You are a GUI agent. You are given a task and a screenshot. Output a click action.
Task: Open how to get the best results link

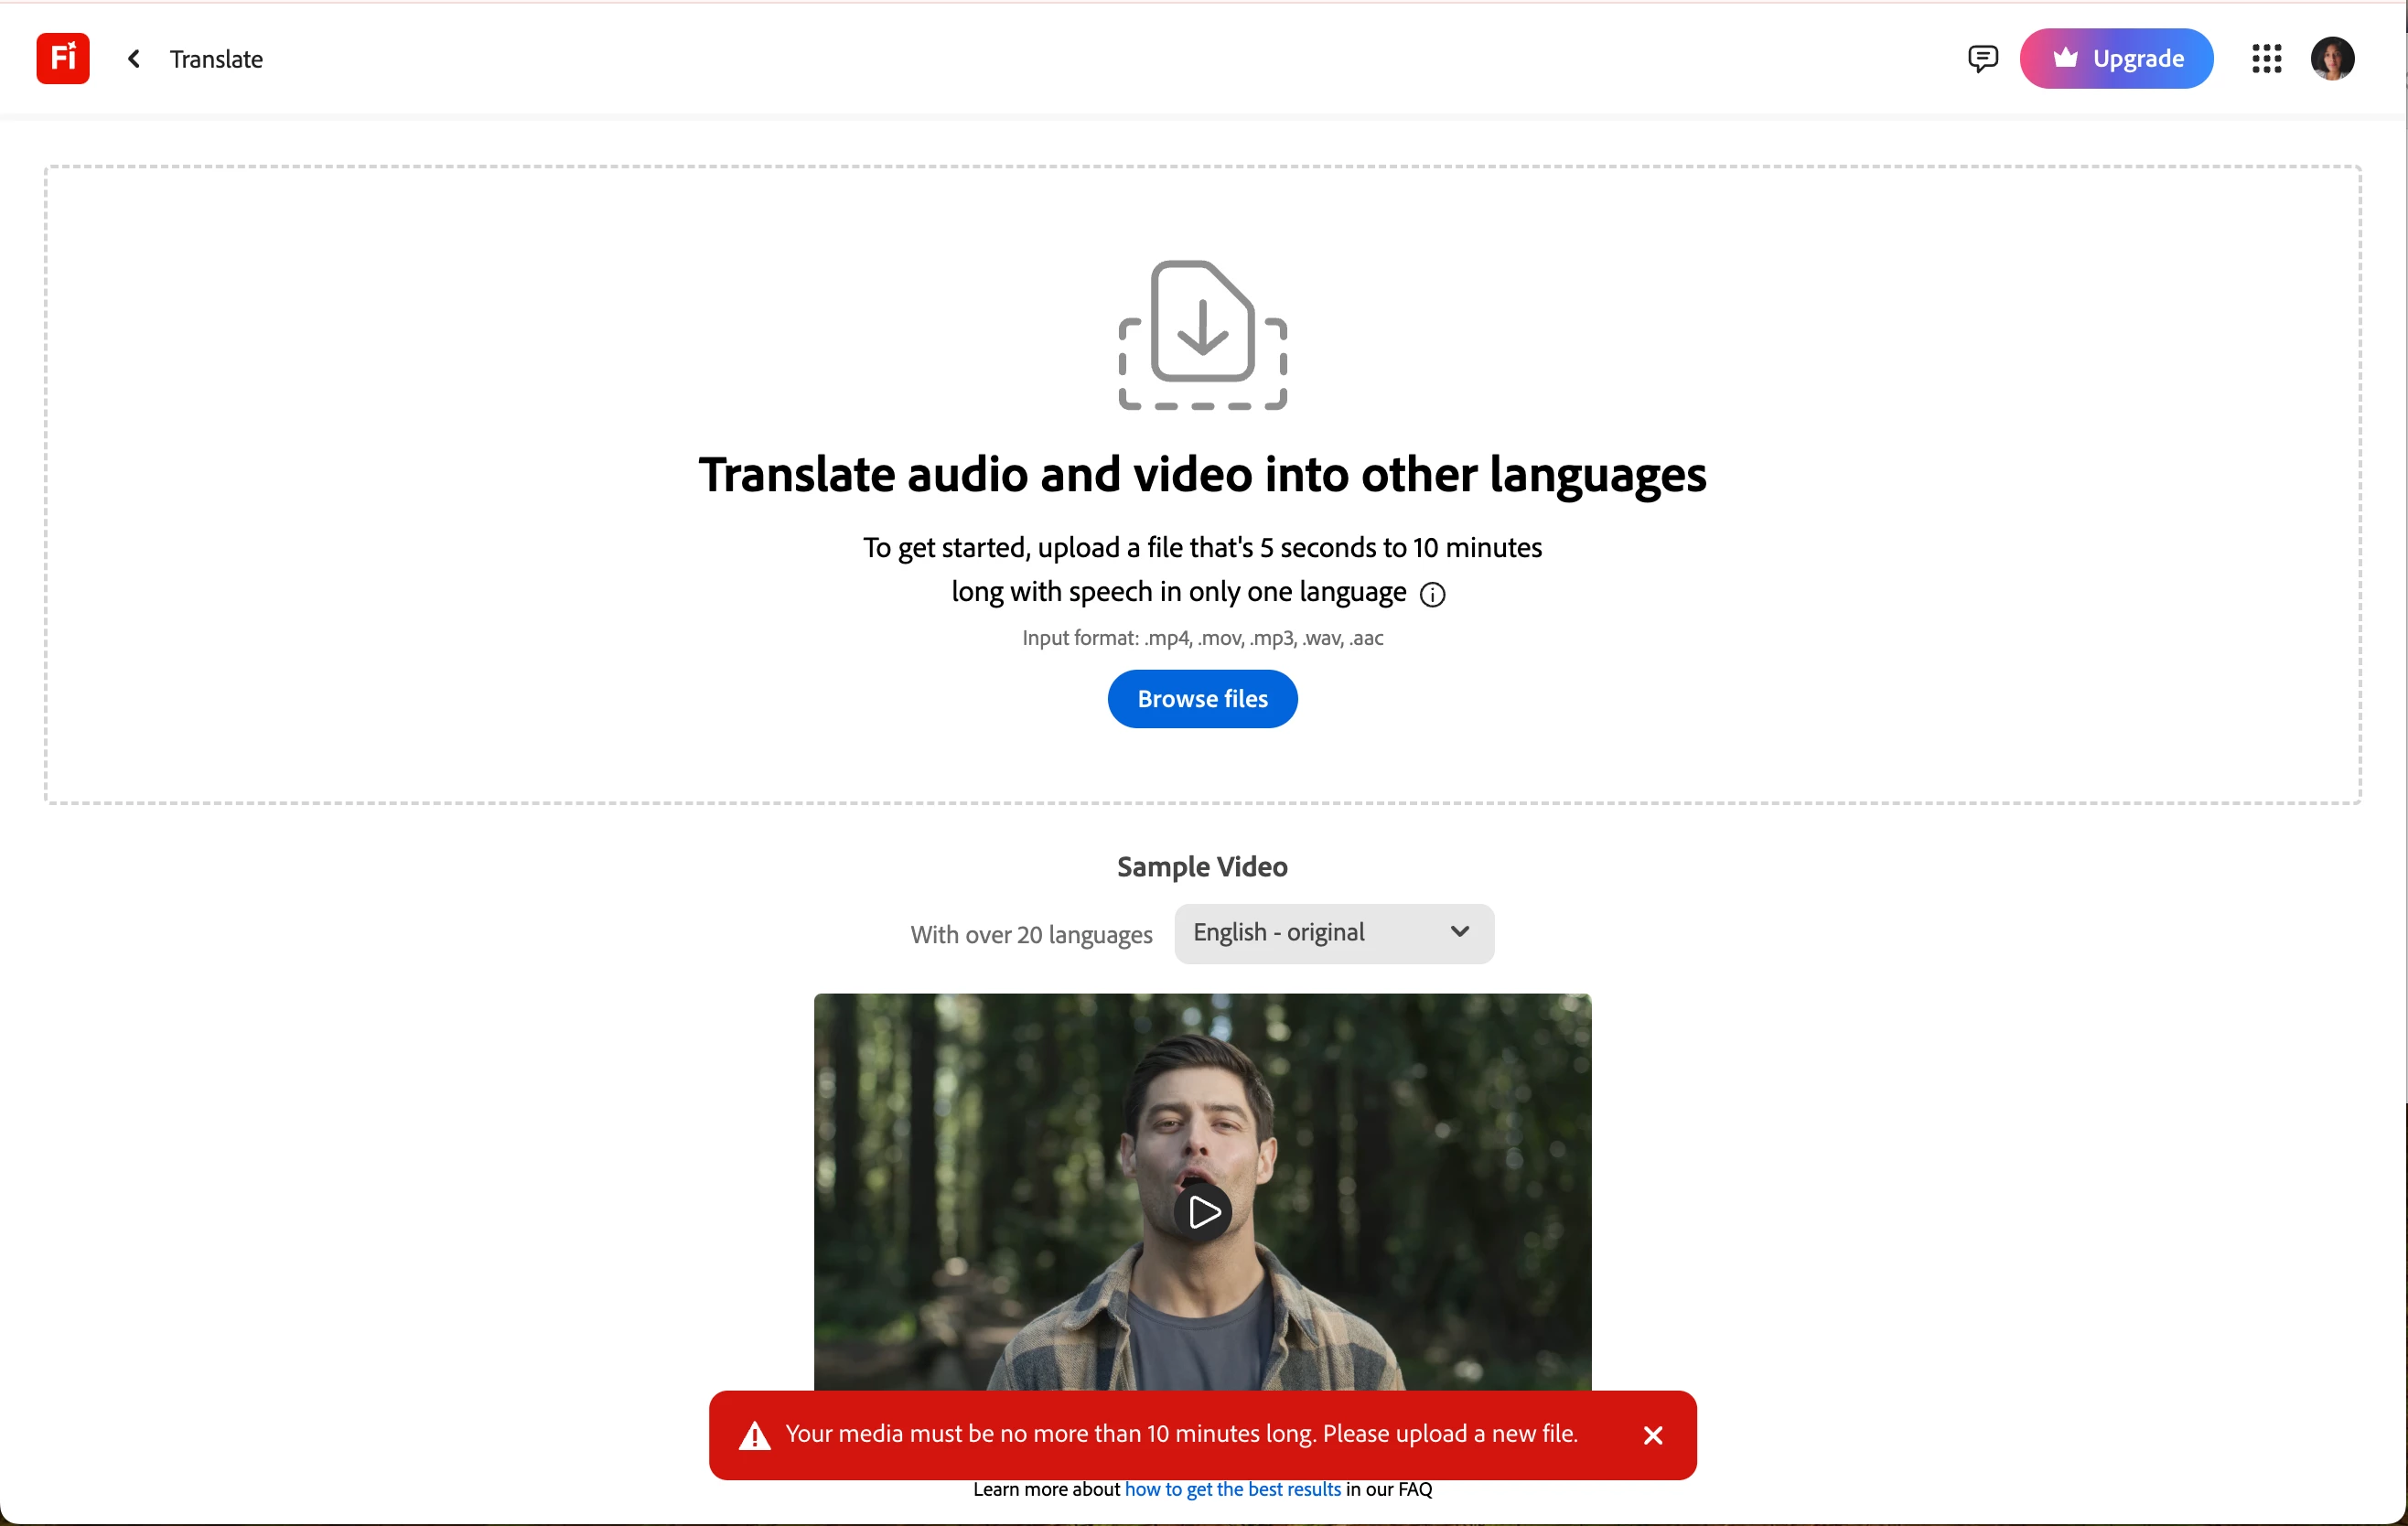[1232, 1489]
